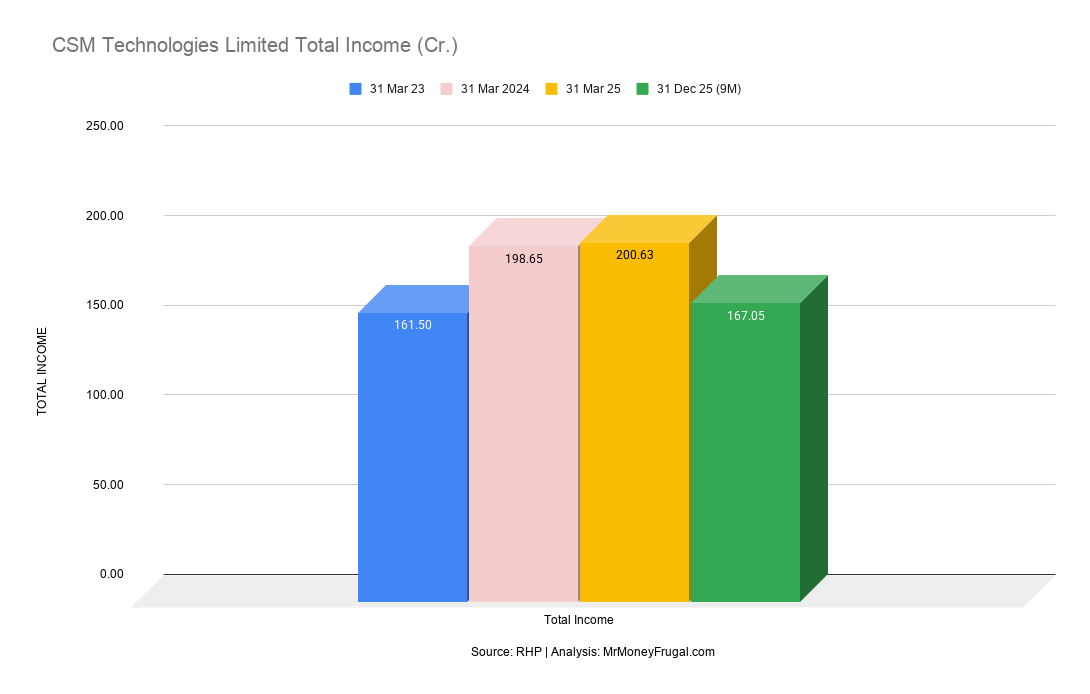Click the y-axis value '100.00'
Screen dimensions: 1090x694
click(104, 394)
